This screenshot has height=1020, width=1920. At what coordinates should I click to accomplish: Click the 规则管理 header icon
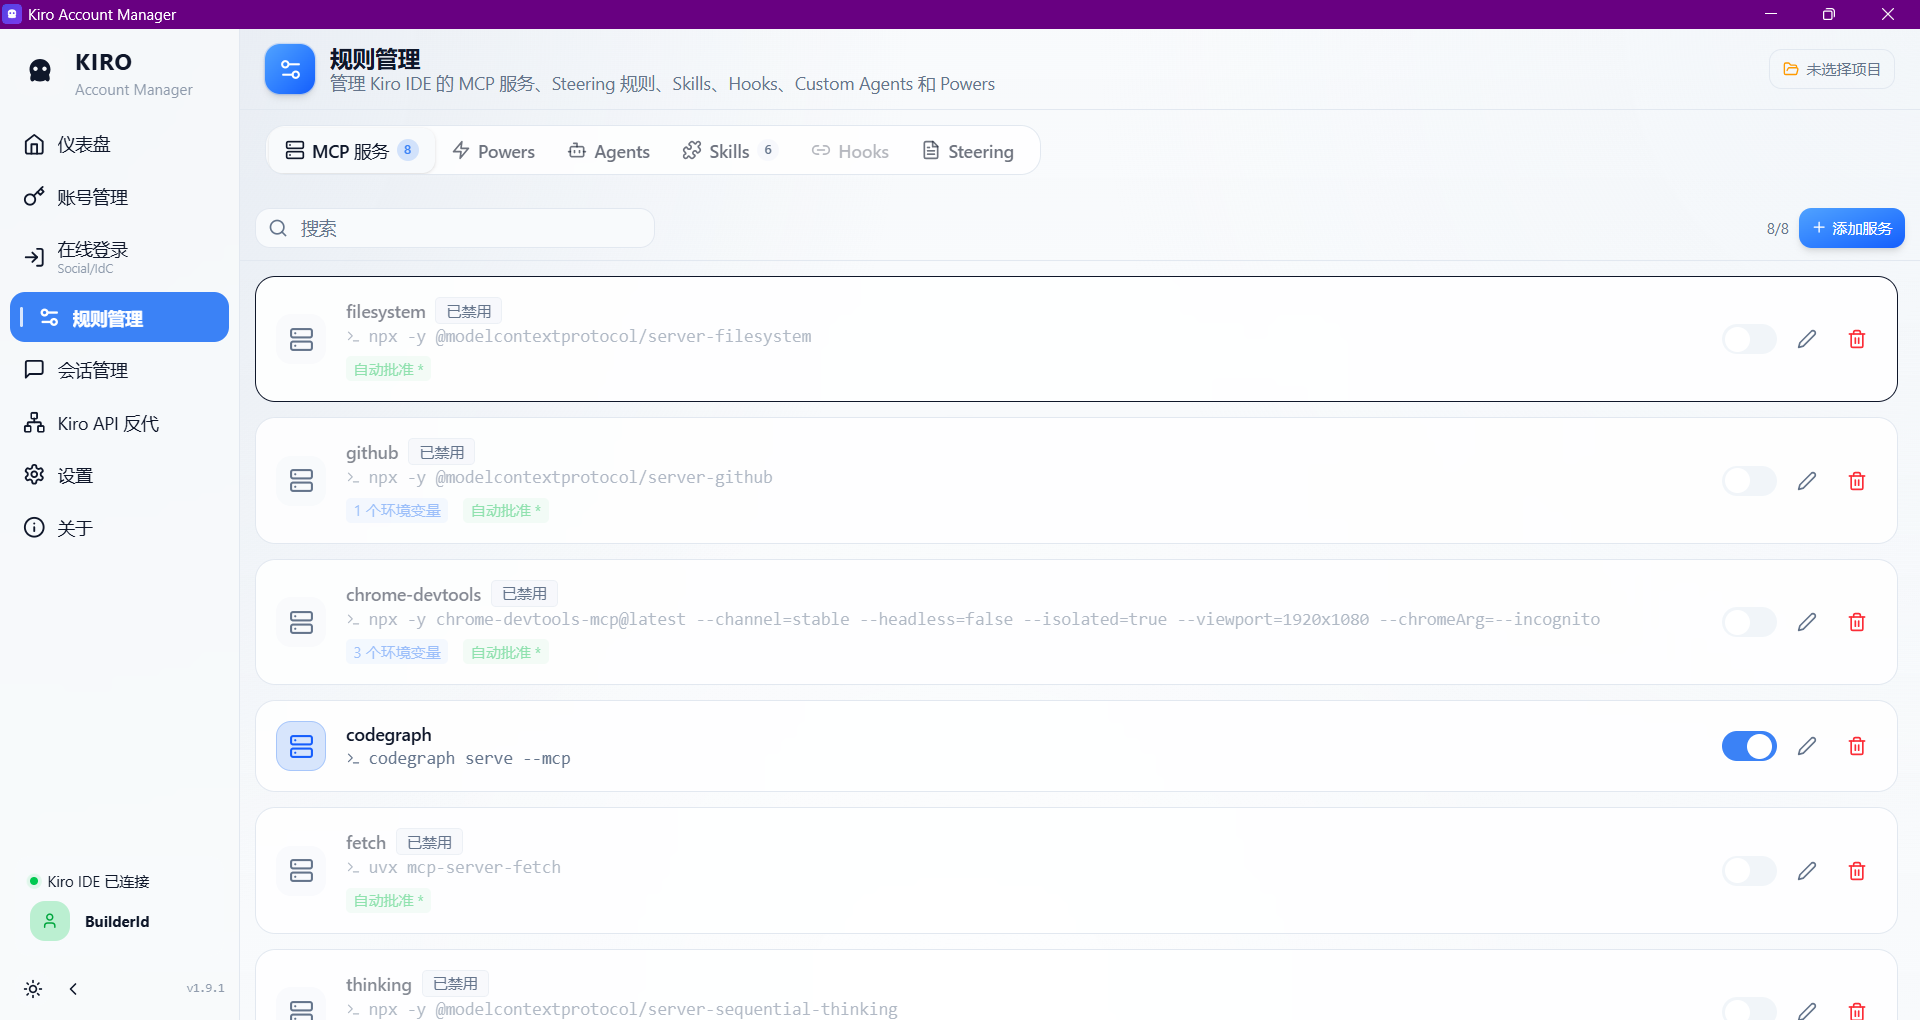[290, 69]
